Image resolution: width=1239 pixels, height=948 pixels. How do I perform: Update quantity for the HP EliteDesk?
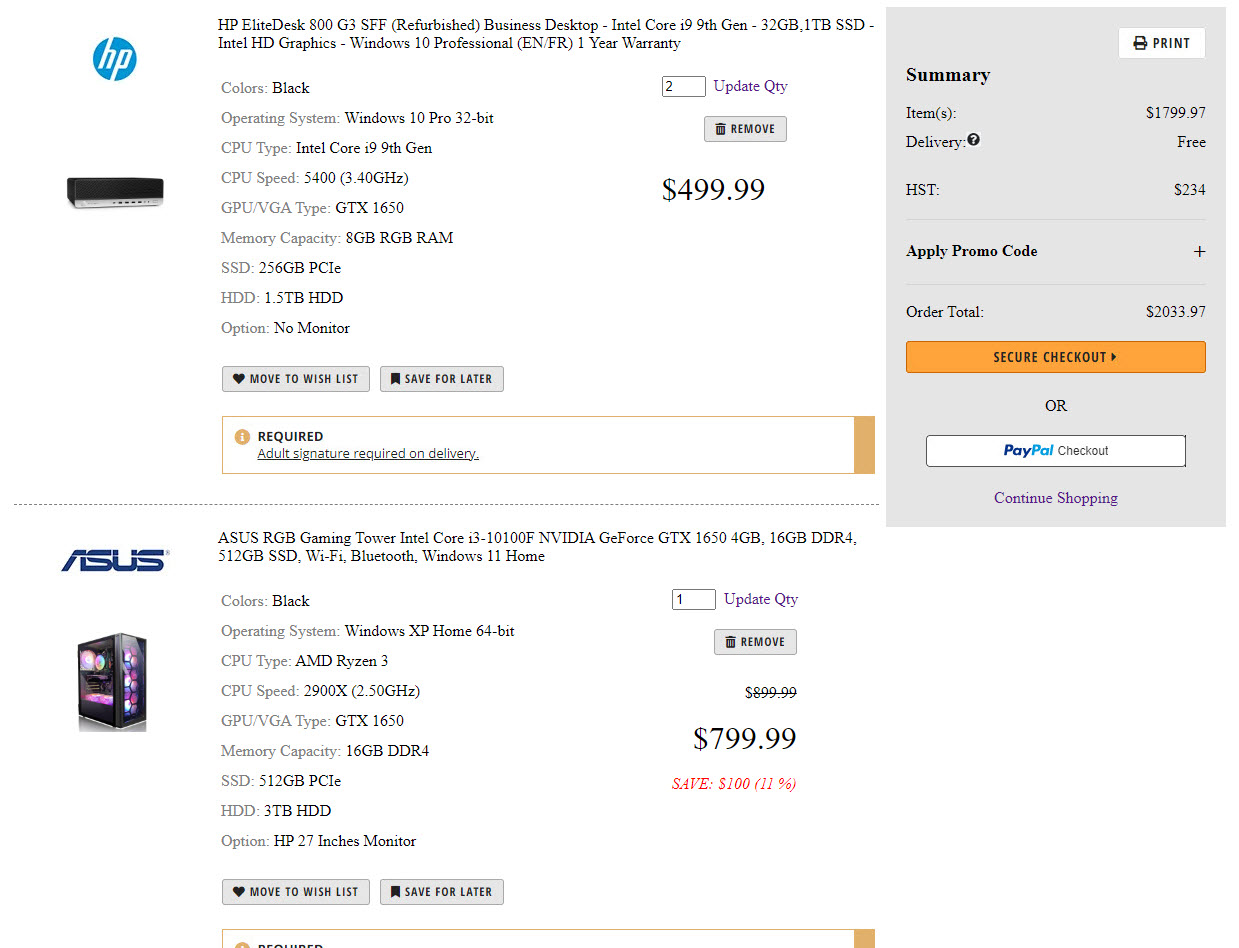(750, 86)
